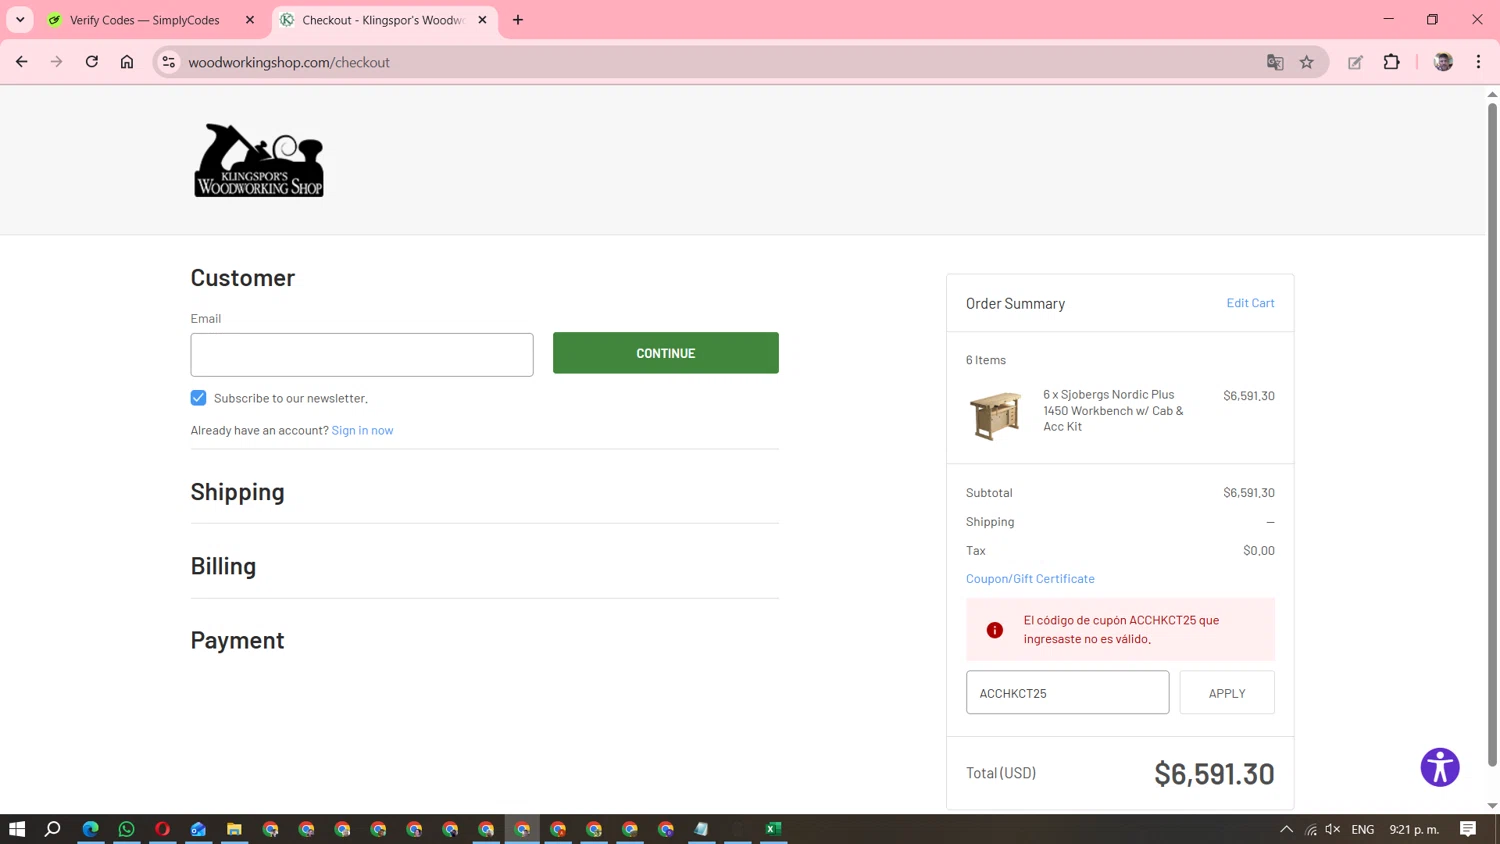This screenshot has width=1500, height=844.
Task: Click the Shipping section heading
Action: pyautogui.click(x=238, y=492)
